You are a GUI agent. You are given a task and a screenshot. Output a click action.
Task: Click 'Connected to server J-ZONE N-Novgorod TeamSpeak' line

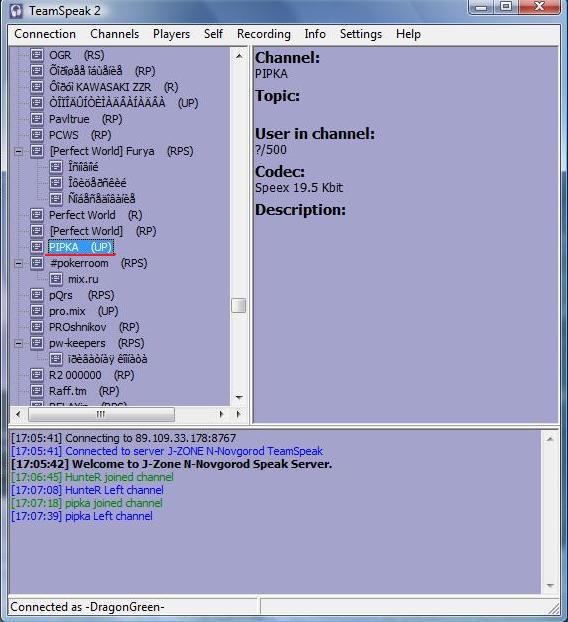tap(167, 451)
